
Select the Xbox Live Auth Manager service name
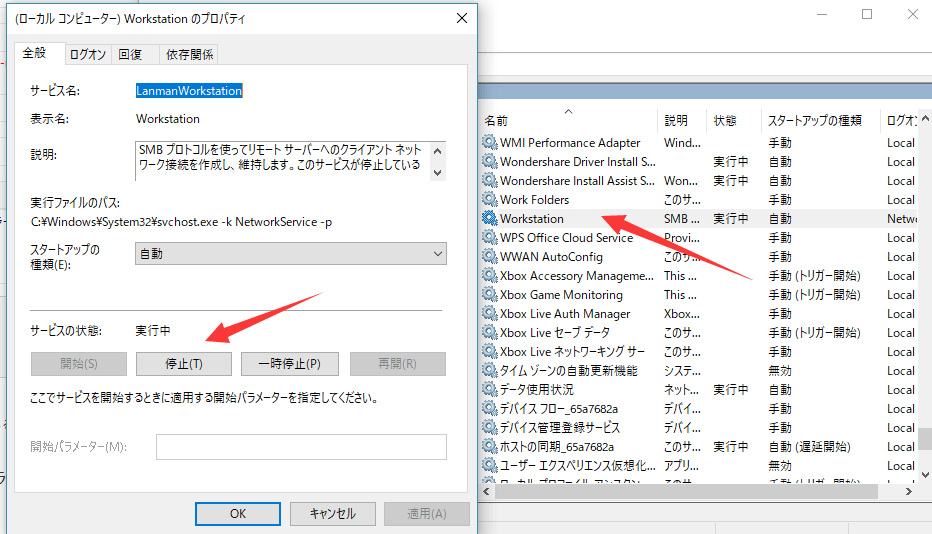pyautogui.click(x=565, y=313)
